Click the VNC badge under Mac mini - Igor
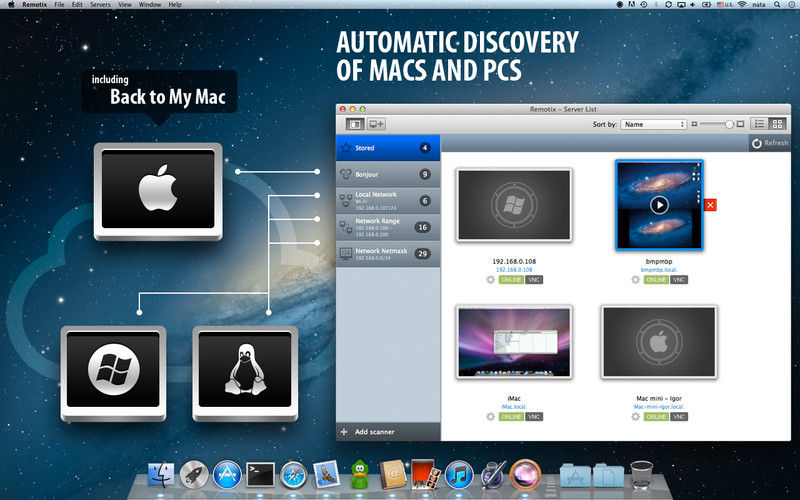 [679, 417]
